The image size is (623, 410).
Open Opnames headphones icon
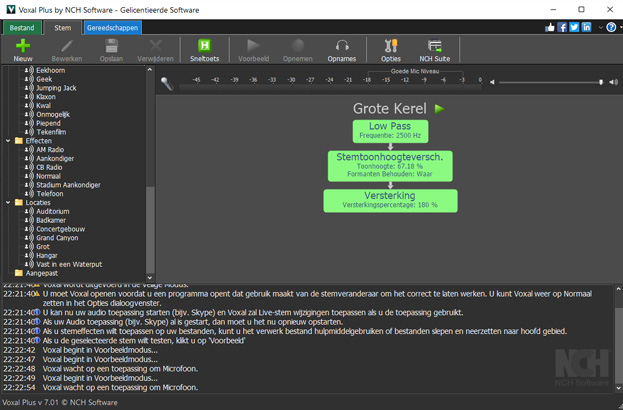(342, 46)
